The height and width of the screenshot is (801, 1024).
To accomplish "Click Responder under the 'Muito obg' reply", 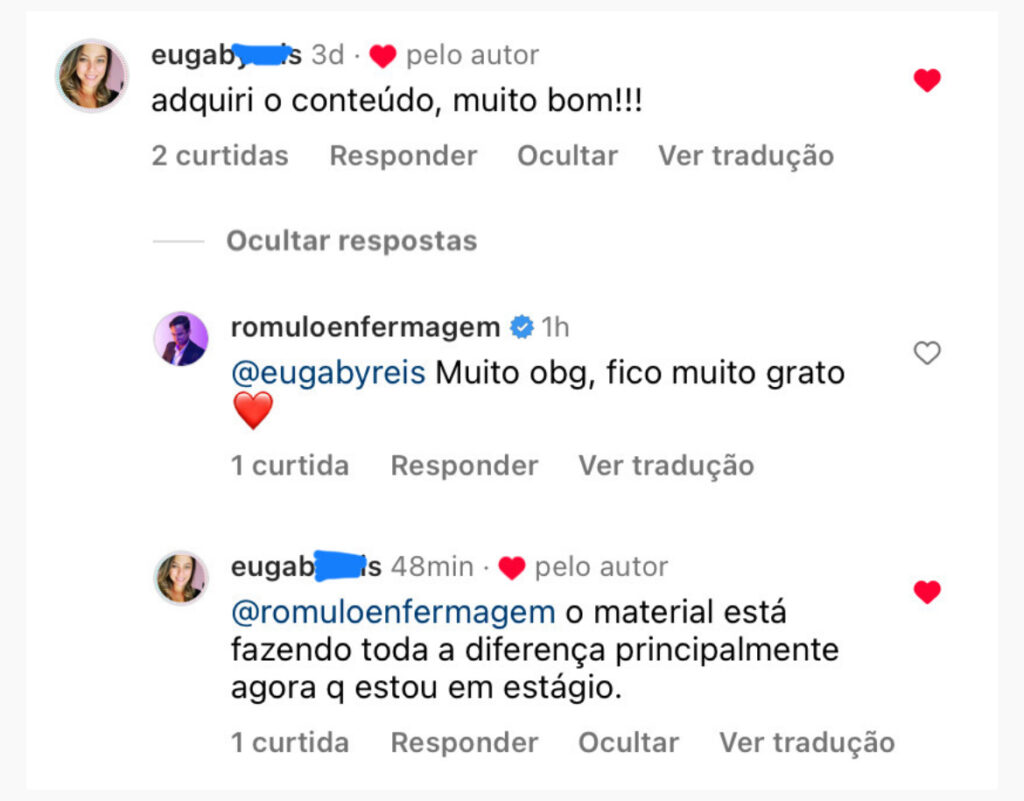I will [x=464, y=466].
